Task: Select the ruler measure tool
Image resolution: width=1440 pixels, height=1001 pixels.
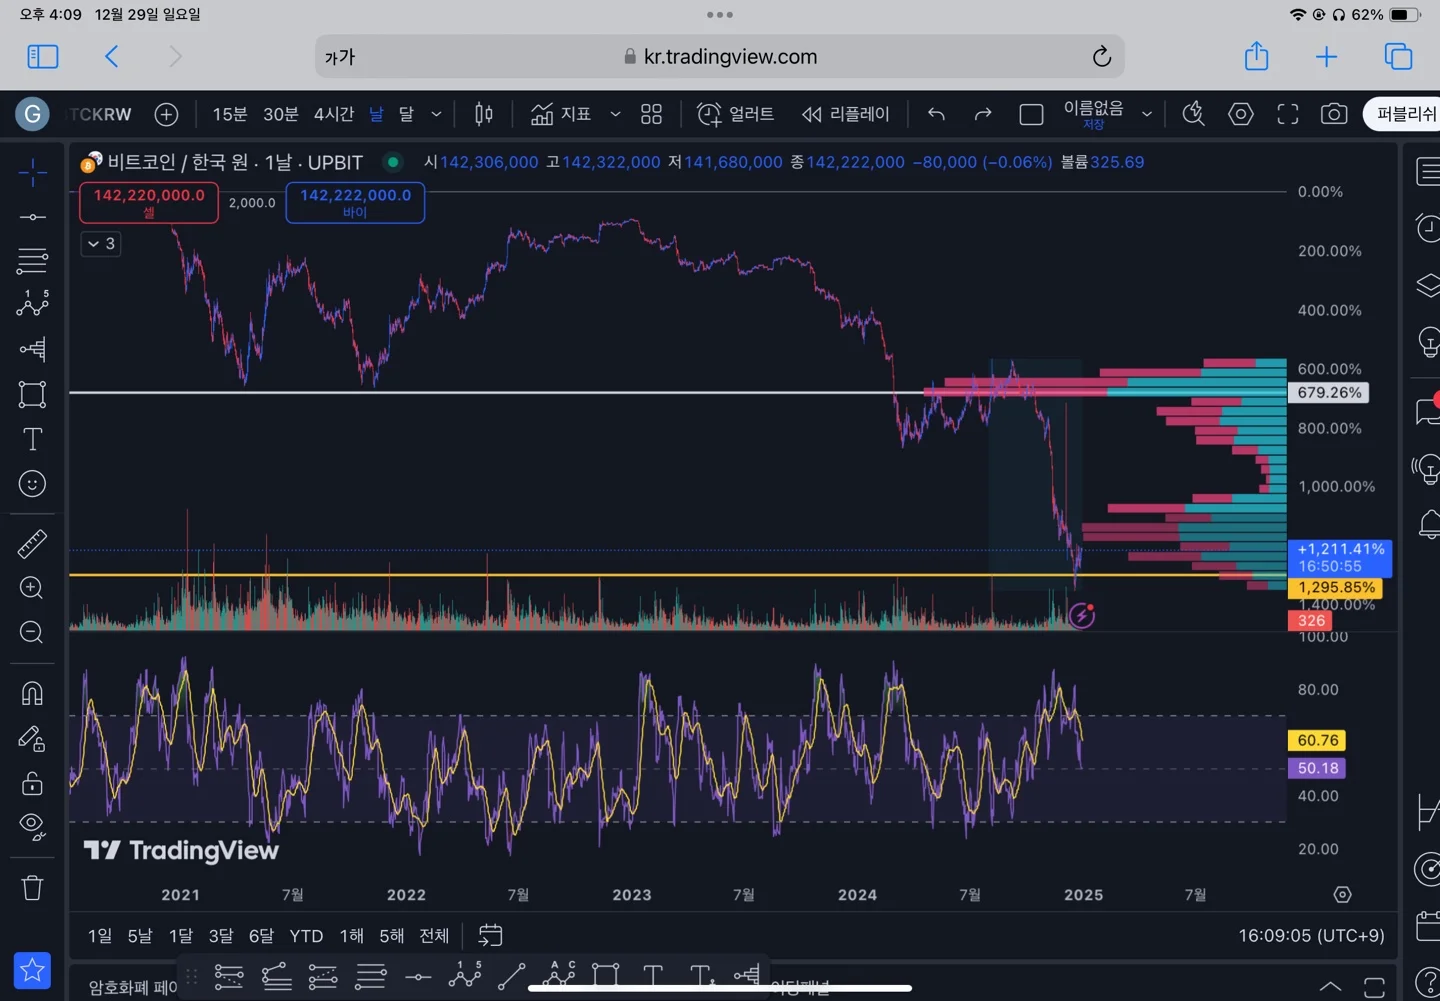Action: [x=32, y=544]
